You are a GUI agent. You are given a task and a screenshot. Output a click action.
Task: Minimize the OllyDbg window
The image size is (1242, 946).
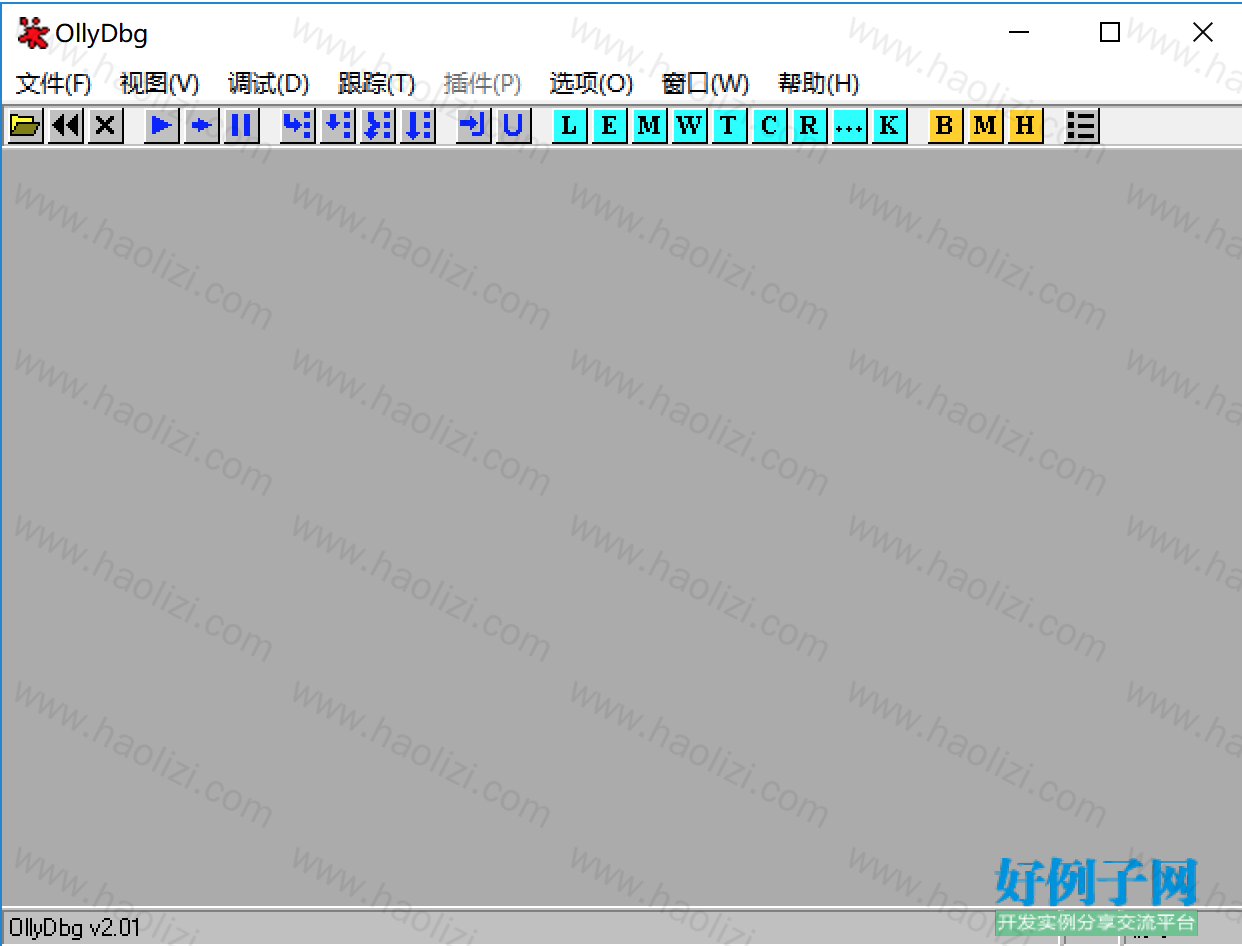[x=1019, y=33]
